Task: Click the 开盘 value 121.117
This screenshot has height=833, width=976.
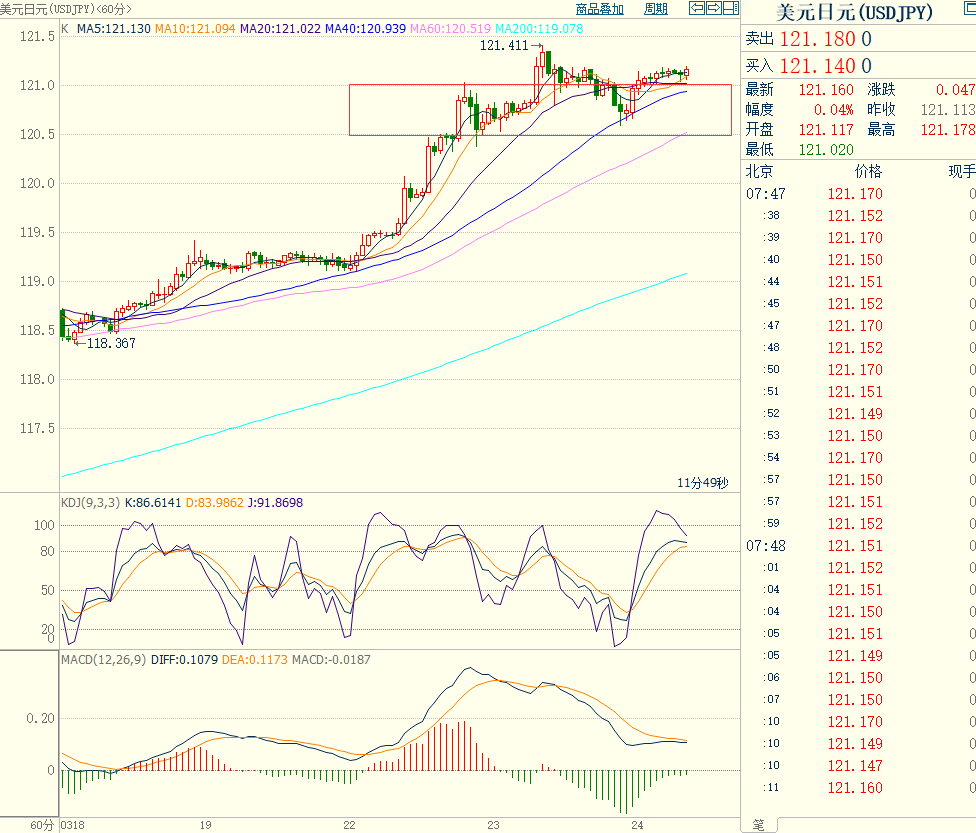Action: point(826,130)
